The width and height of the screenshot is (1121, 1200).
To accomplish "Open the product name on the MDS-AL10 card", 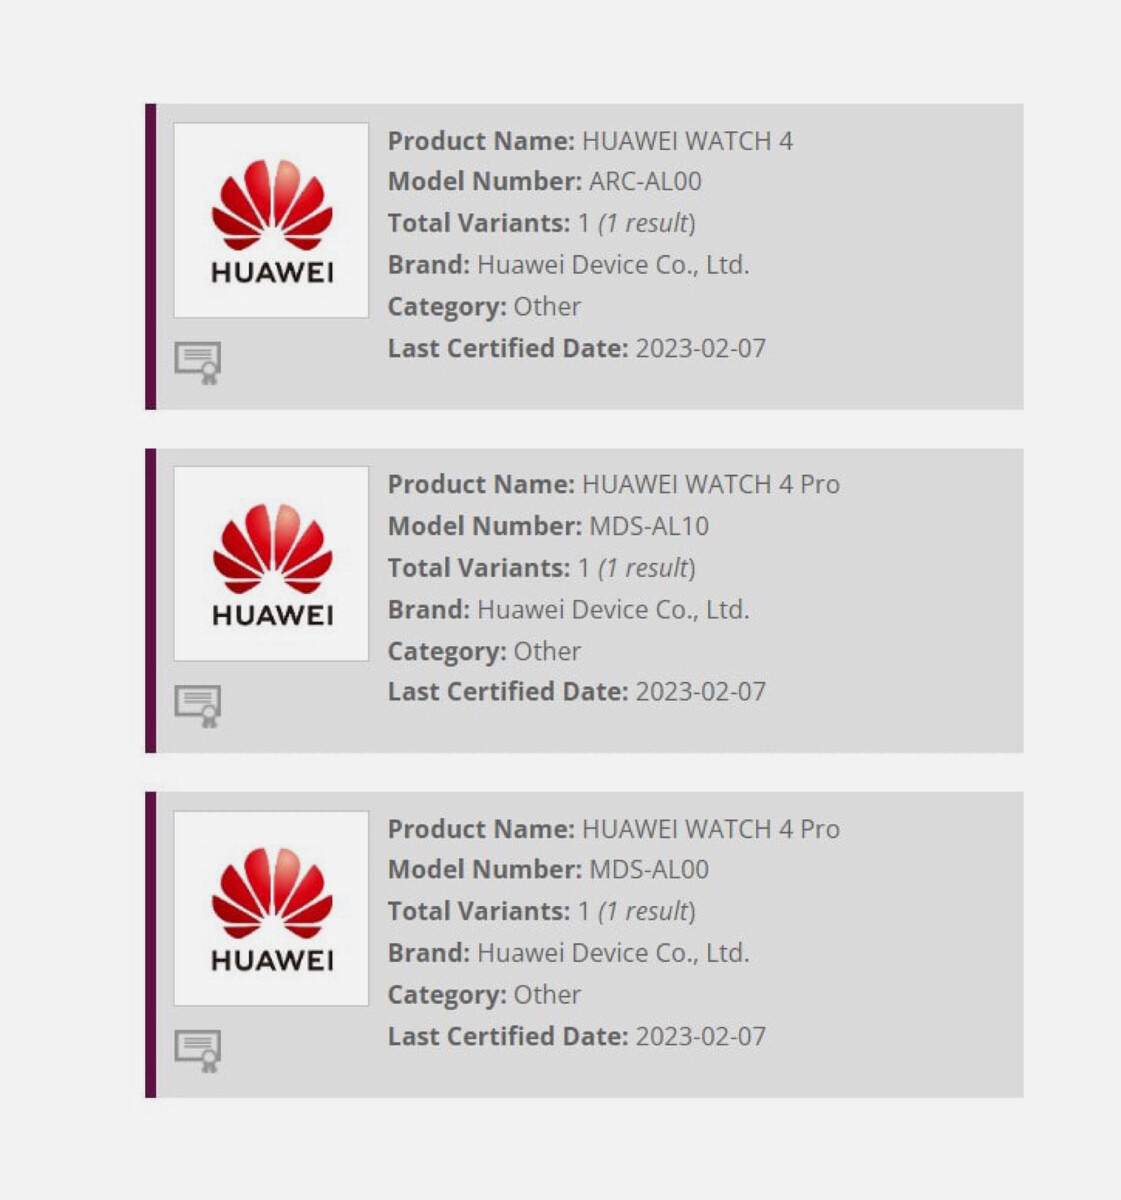I will pos(710,485).
